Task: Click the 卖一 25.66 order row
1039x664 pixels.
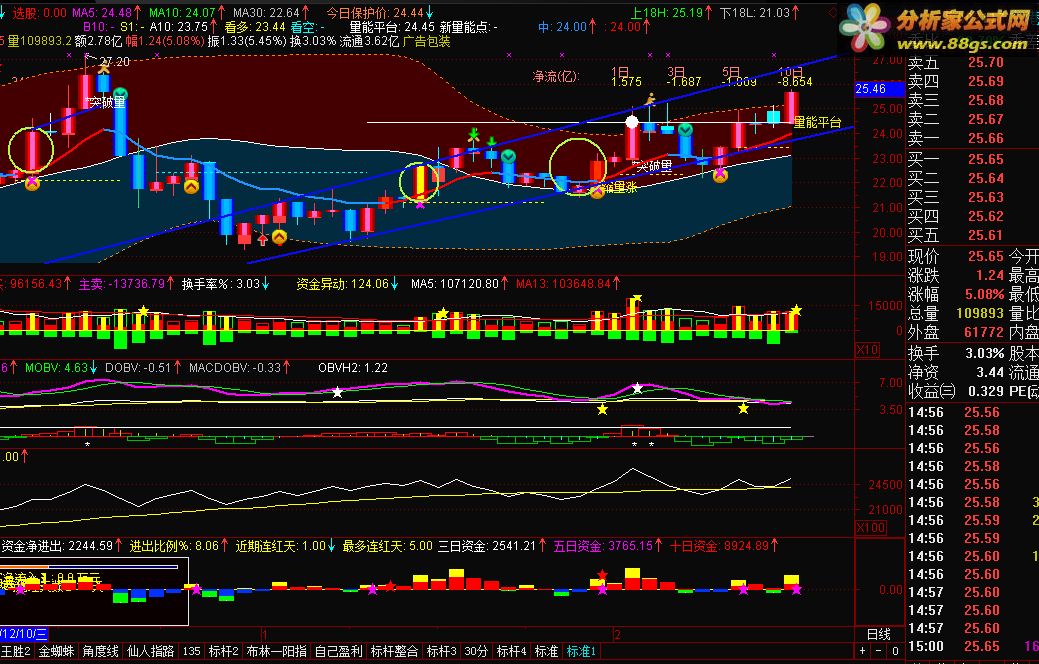Action: tap(956, 138)
